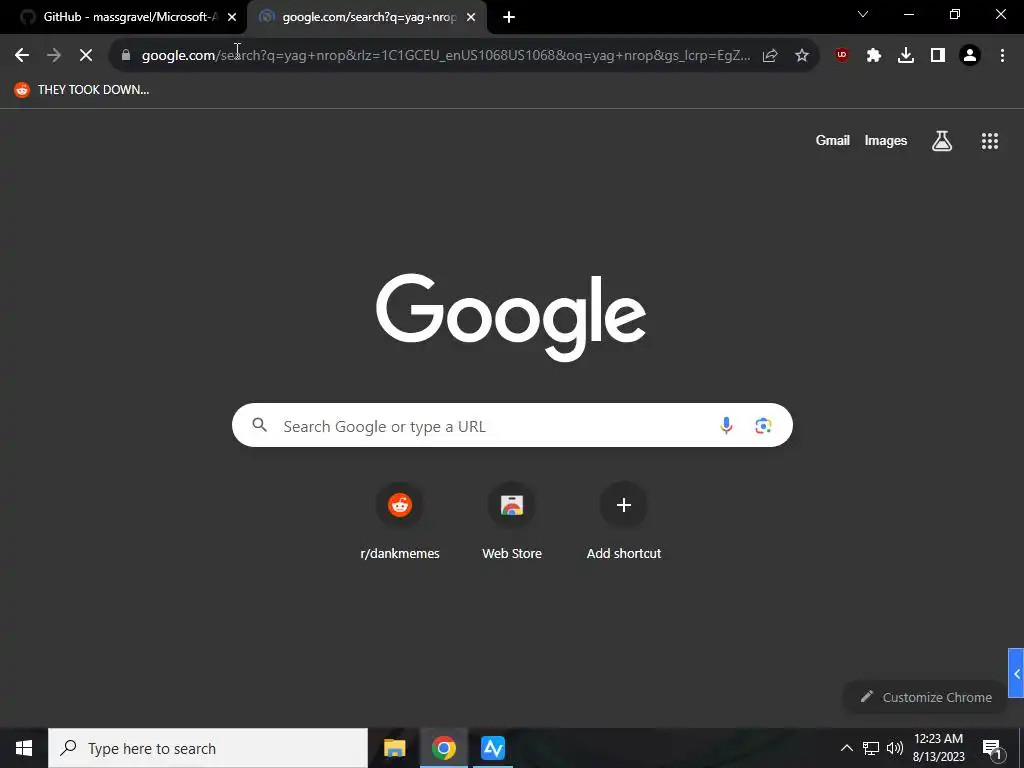
Task: Open Windows Start menu
Action: [x=24, y=748]
